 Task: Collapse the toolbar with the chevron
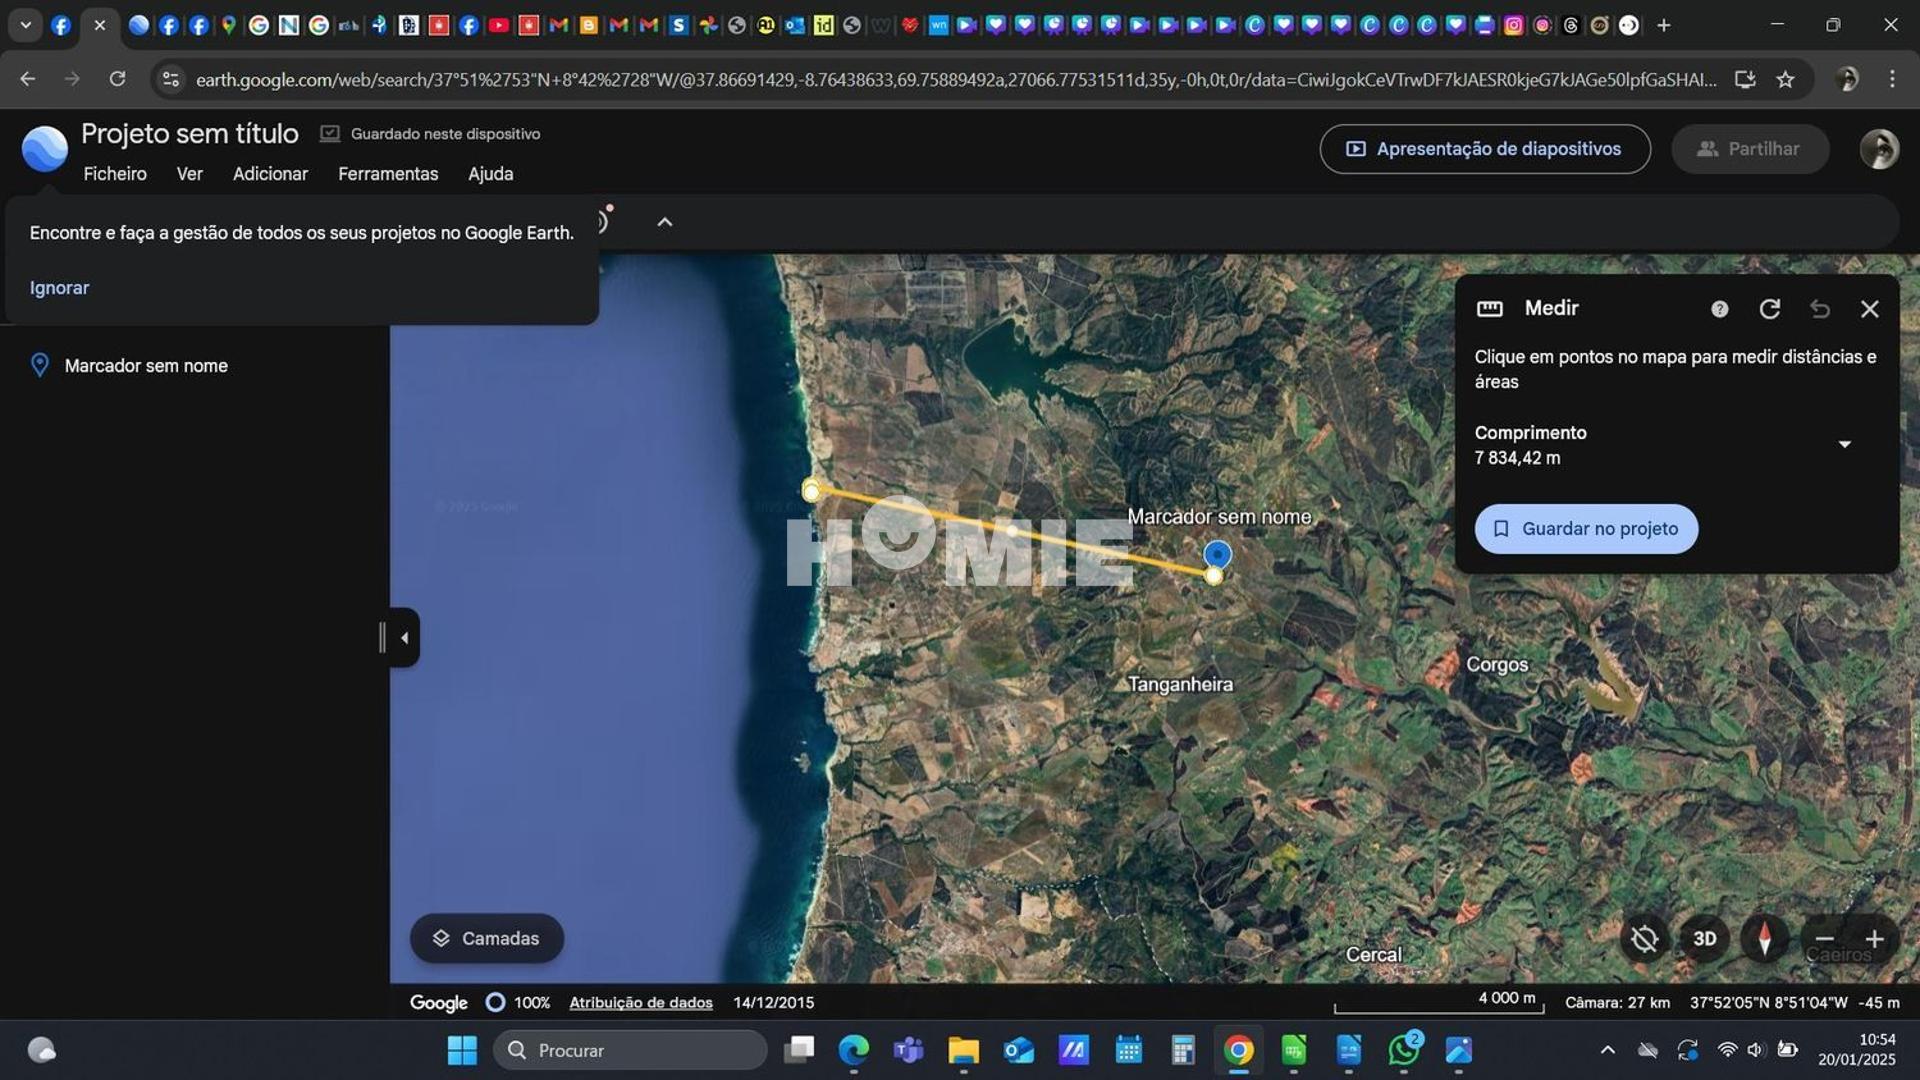[664, 222]
